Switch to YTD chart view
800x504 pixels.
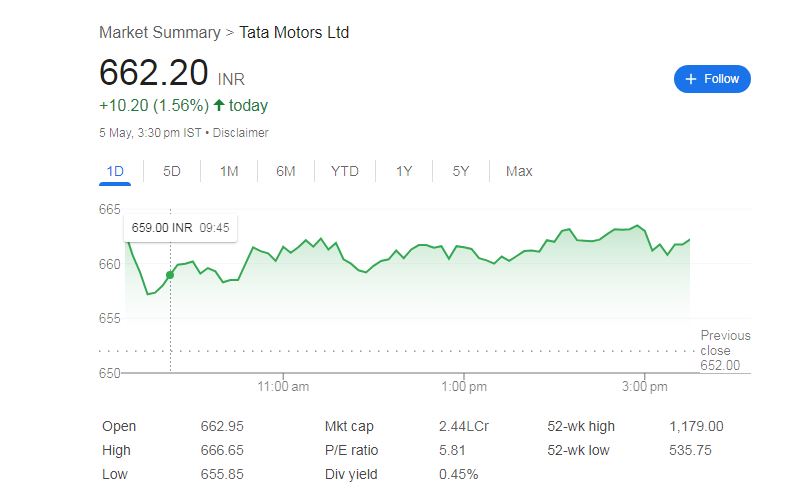coord(344,171)
